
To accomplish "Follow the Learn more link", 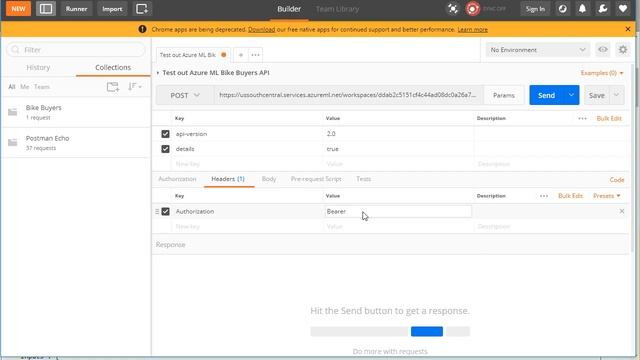I will 472,29.
